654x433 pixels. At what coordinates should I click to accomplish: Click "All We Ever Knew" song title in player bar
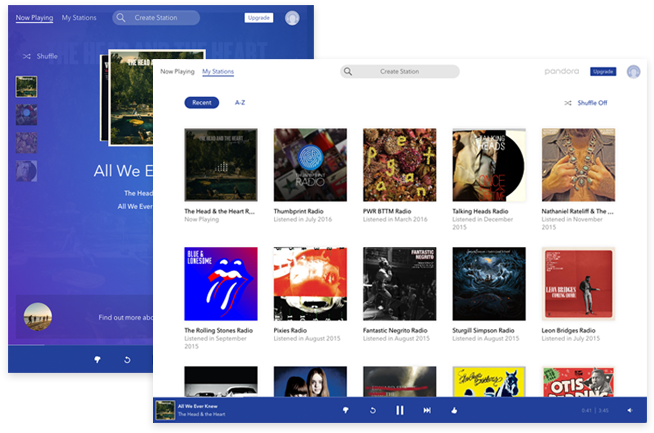click(198, 406)
